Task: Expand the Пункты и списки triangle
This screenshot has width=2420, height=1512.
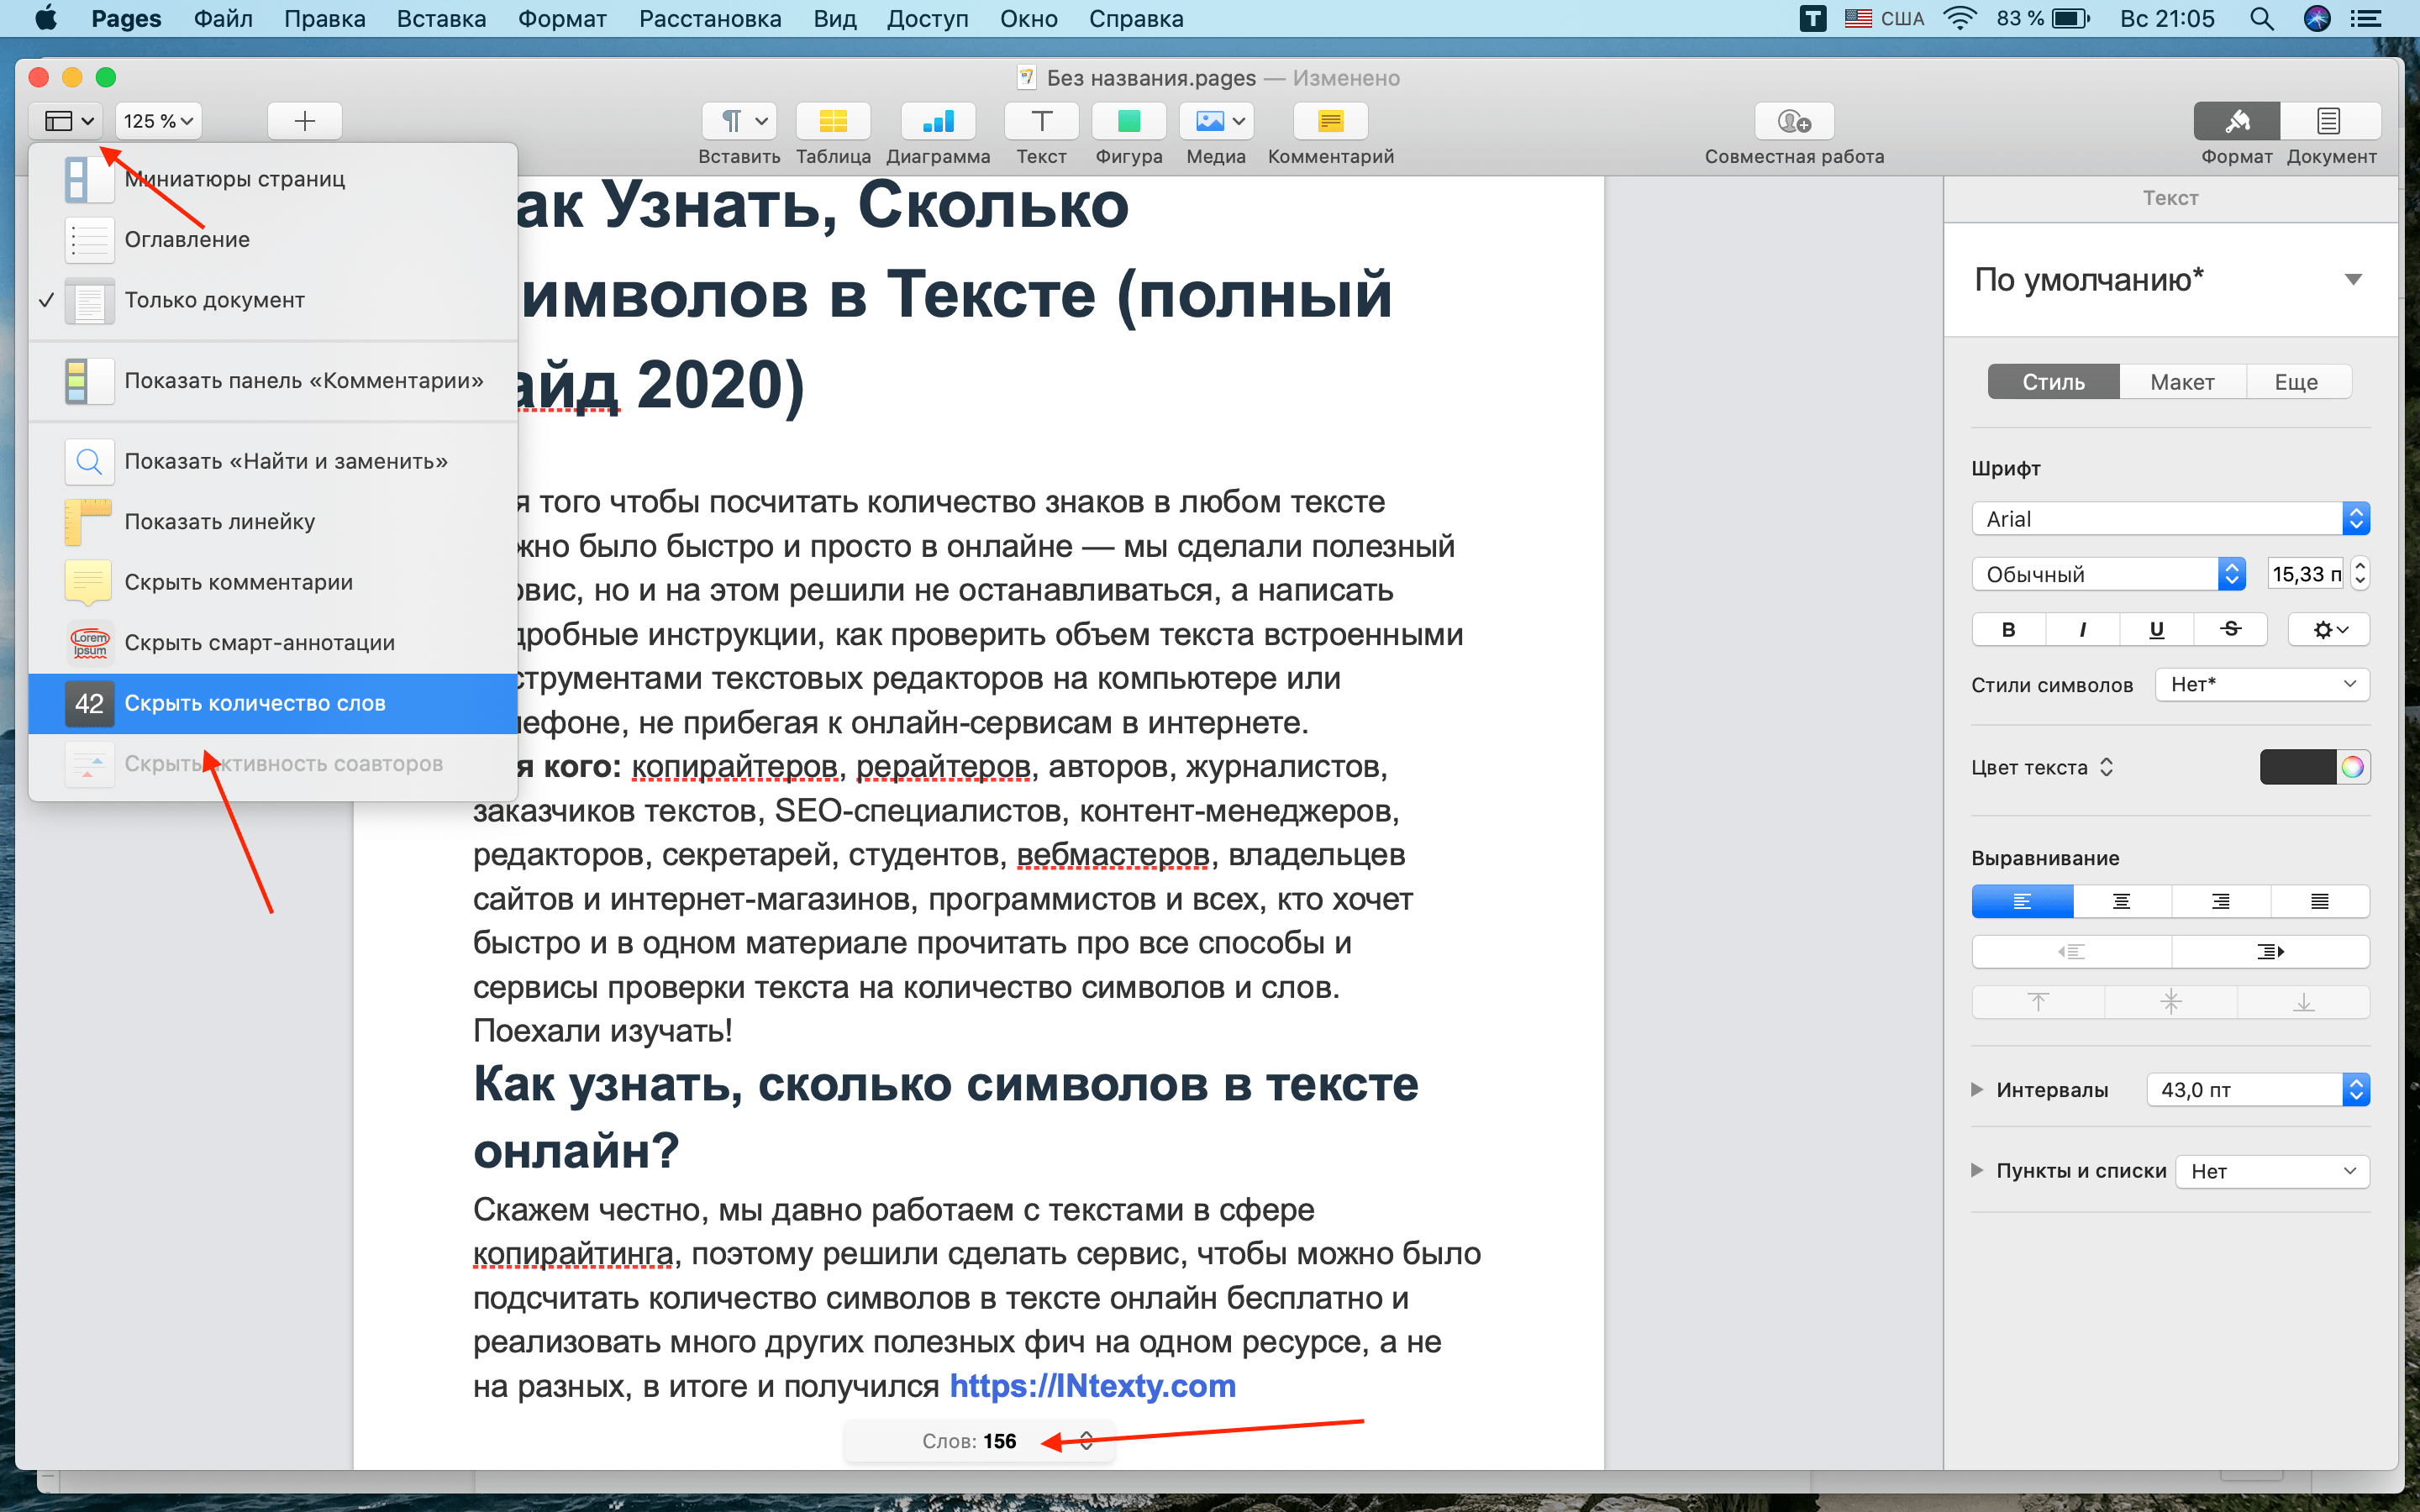Action: click(1977, 1170)
